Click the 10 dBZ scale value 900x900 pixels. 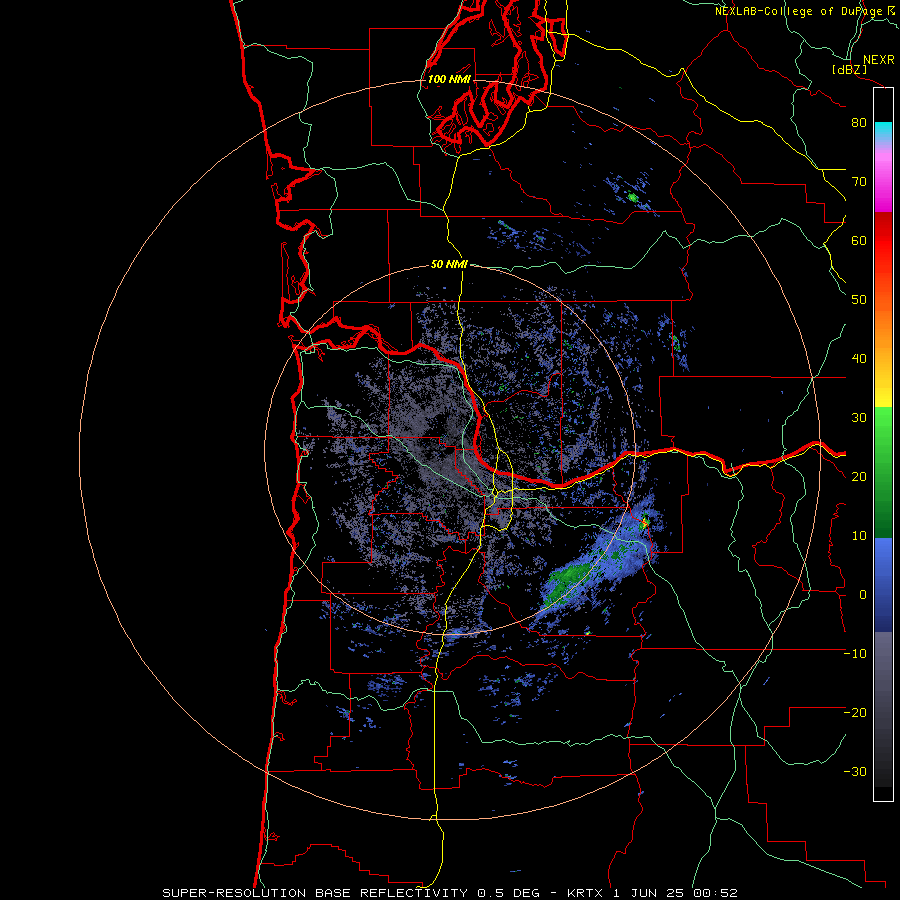859,536
